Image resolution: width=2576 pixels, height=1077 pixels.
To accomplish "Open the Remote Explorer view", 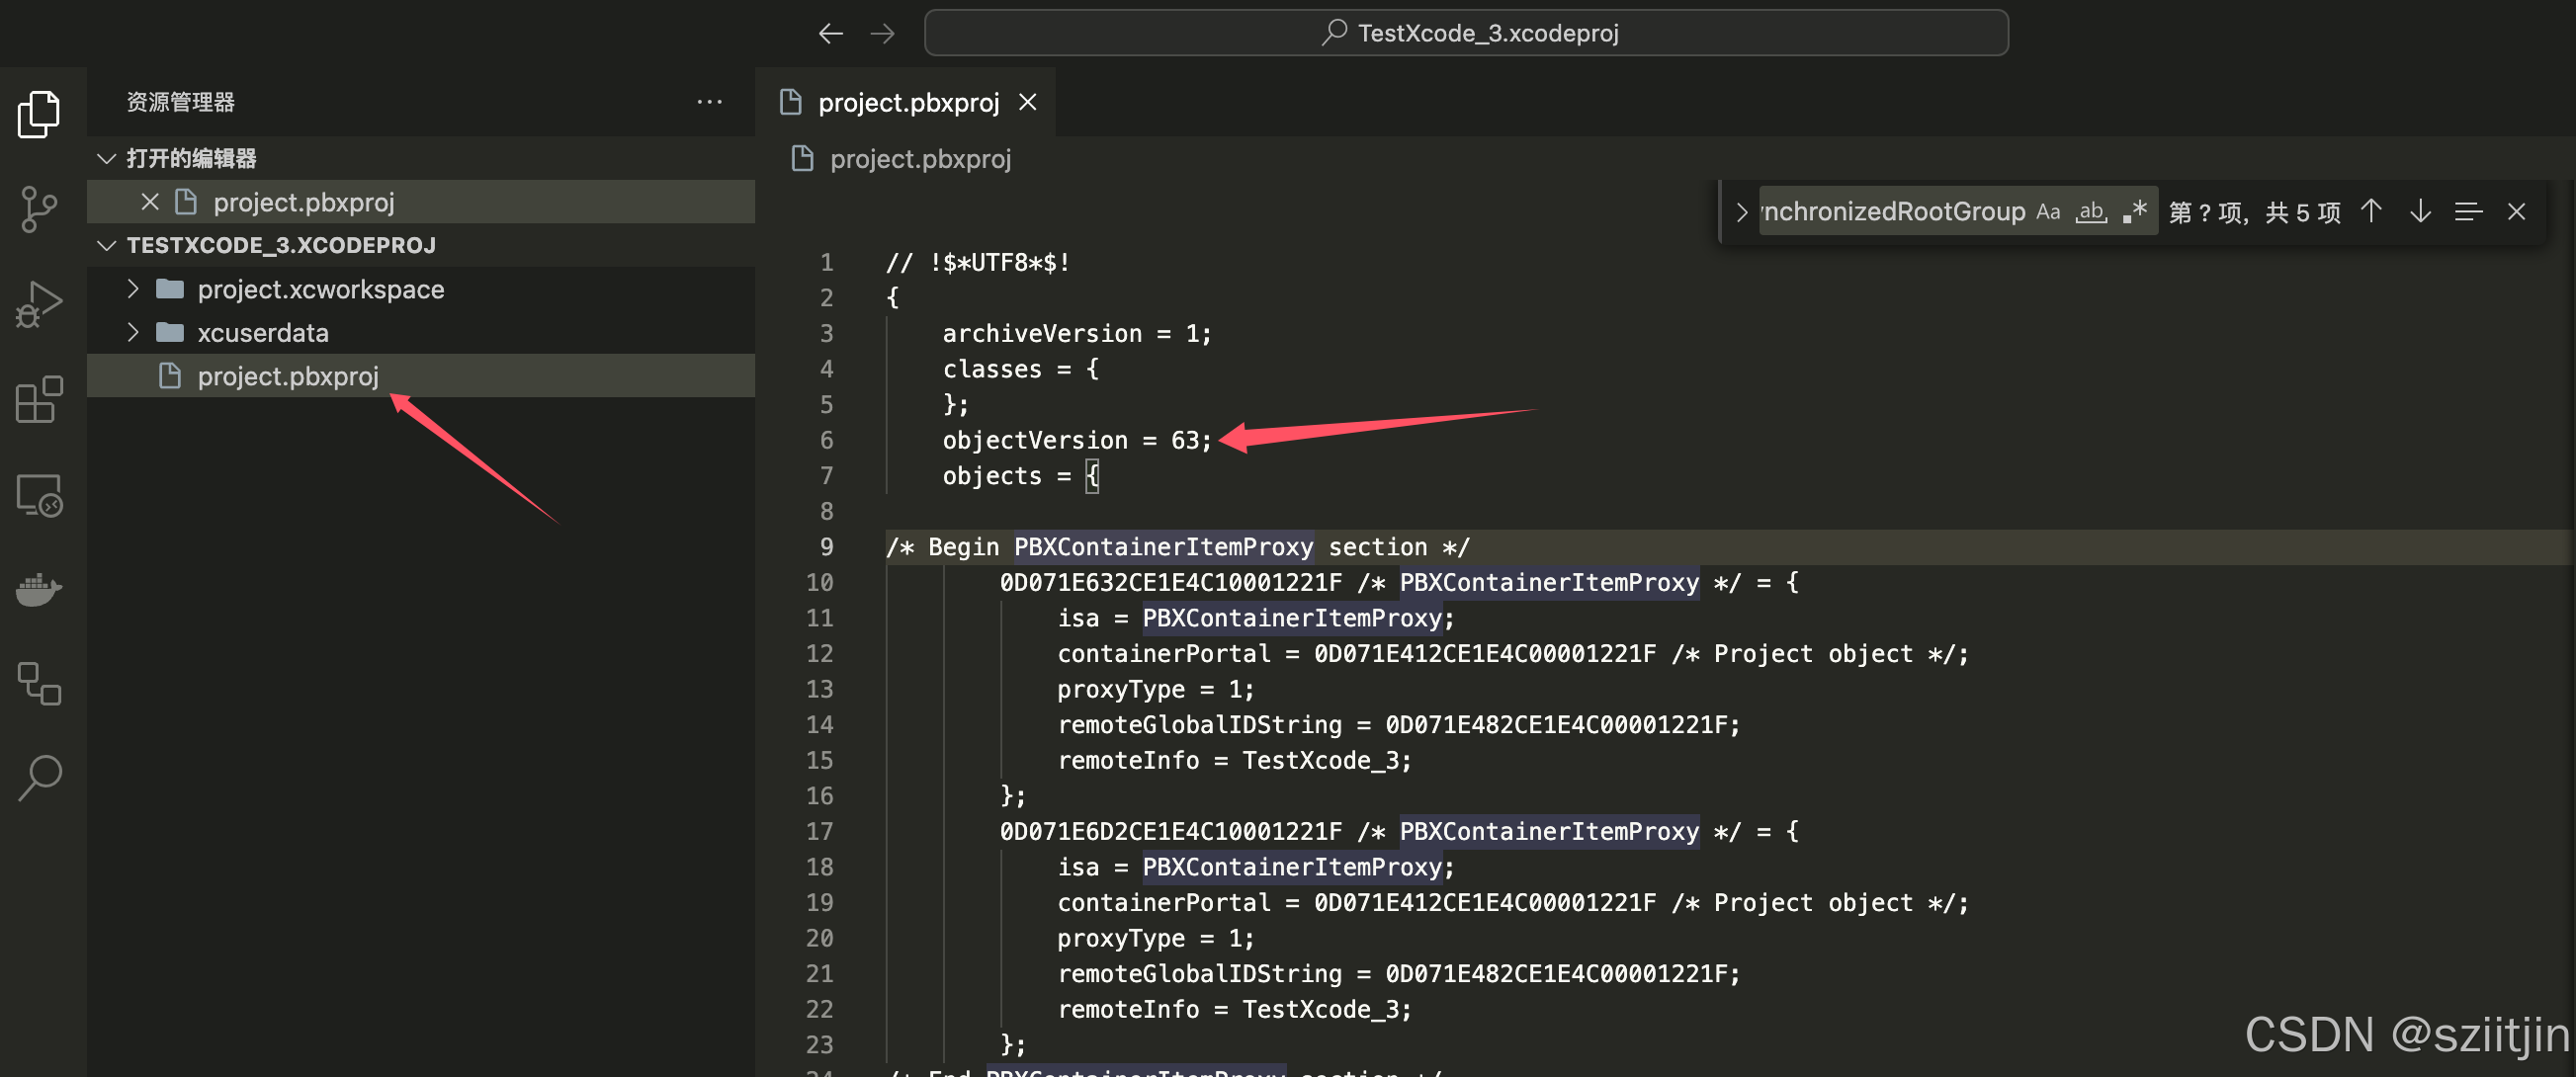I will [x=39, y=495].
